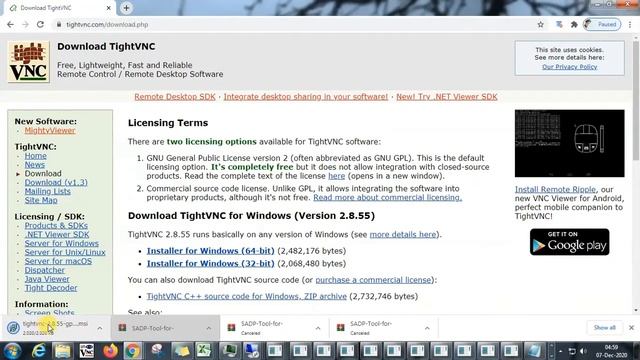The height and width of the screenshot is (360, 640).
Task: Bookmark this page using the star icon
Action: point(540,24)
